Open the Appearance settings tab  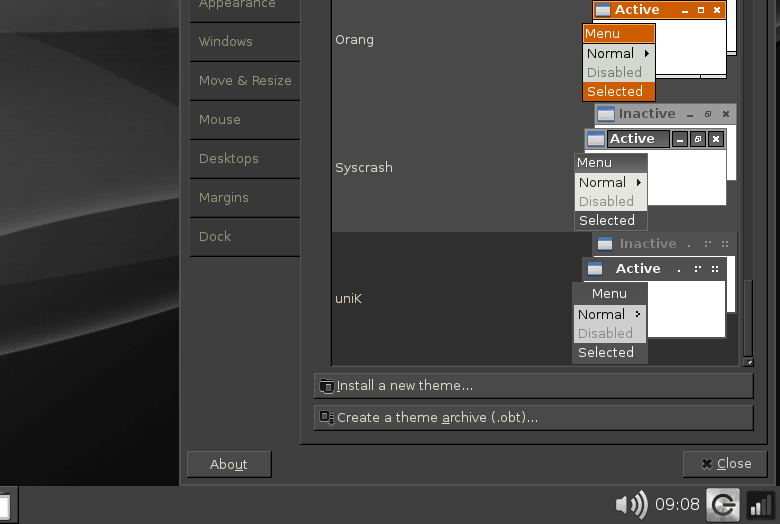pyautogui.click(x=245, y=9)
